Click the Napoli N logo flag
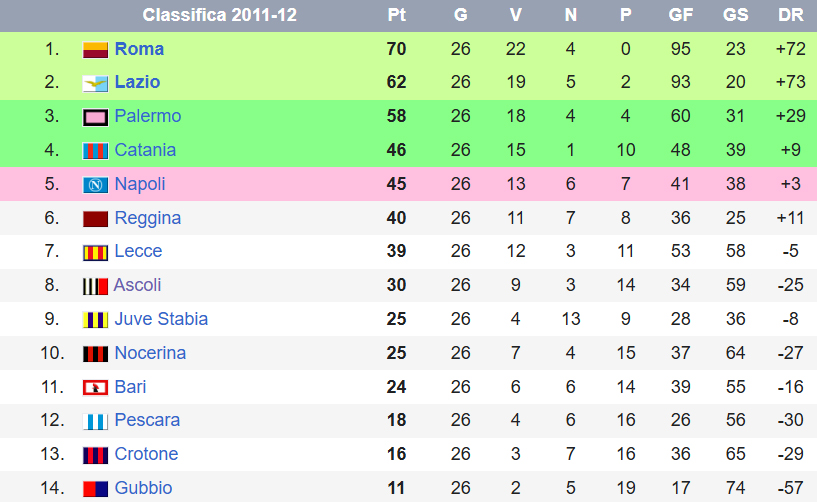Viewport: 817px width, 502px height. [x=95, y=185]
